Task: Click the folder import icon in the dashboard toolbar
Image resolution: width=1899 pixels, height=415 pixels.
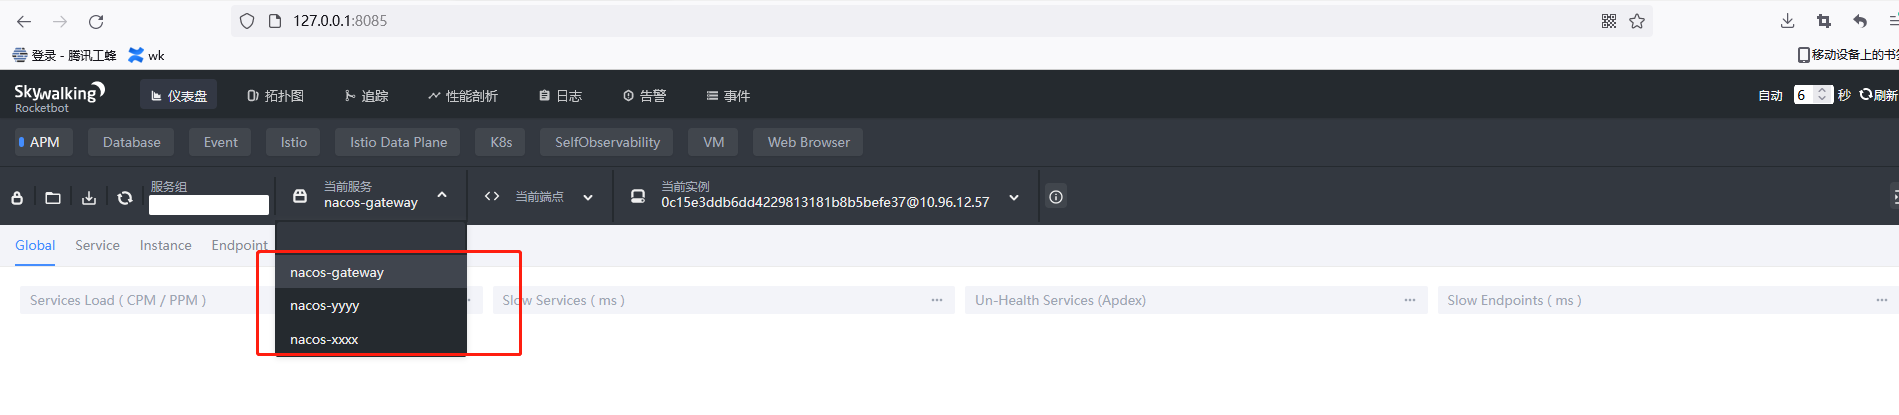Action: pyautogui.click(x=53, y=198)
